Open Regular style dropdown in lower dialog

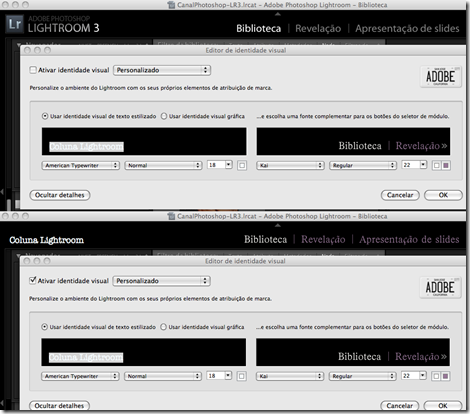(x=362, y=376)
